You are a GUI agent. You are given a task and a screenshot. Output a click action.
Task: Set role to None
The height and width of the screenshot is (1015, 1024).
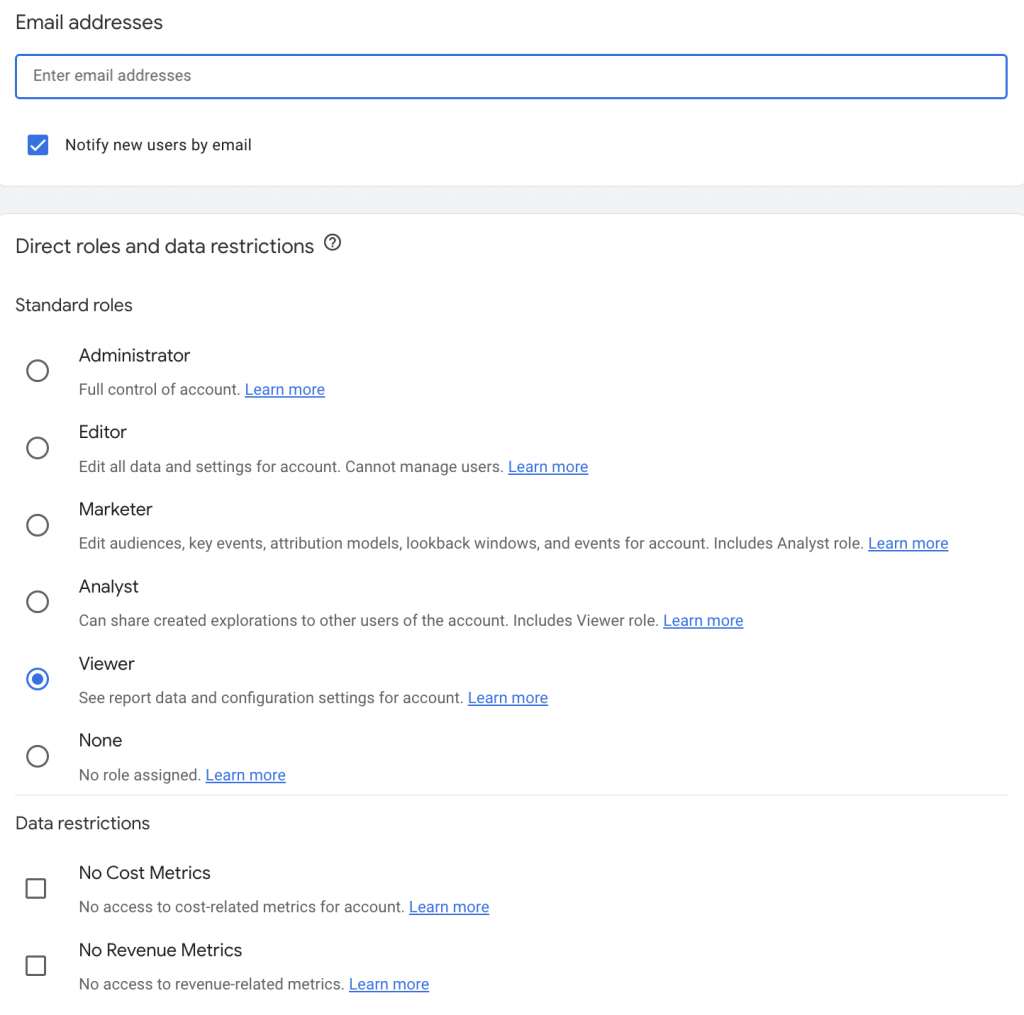pos(38,756)
